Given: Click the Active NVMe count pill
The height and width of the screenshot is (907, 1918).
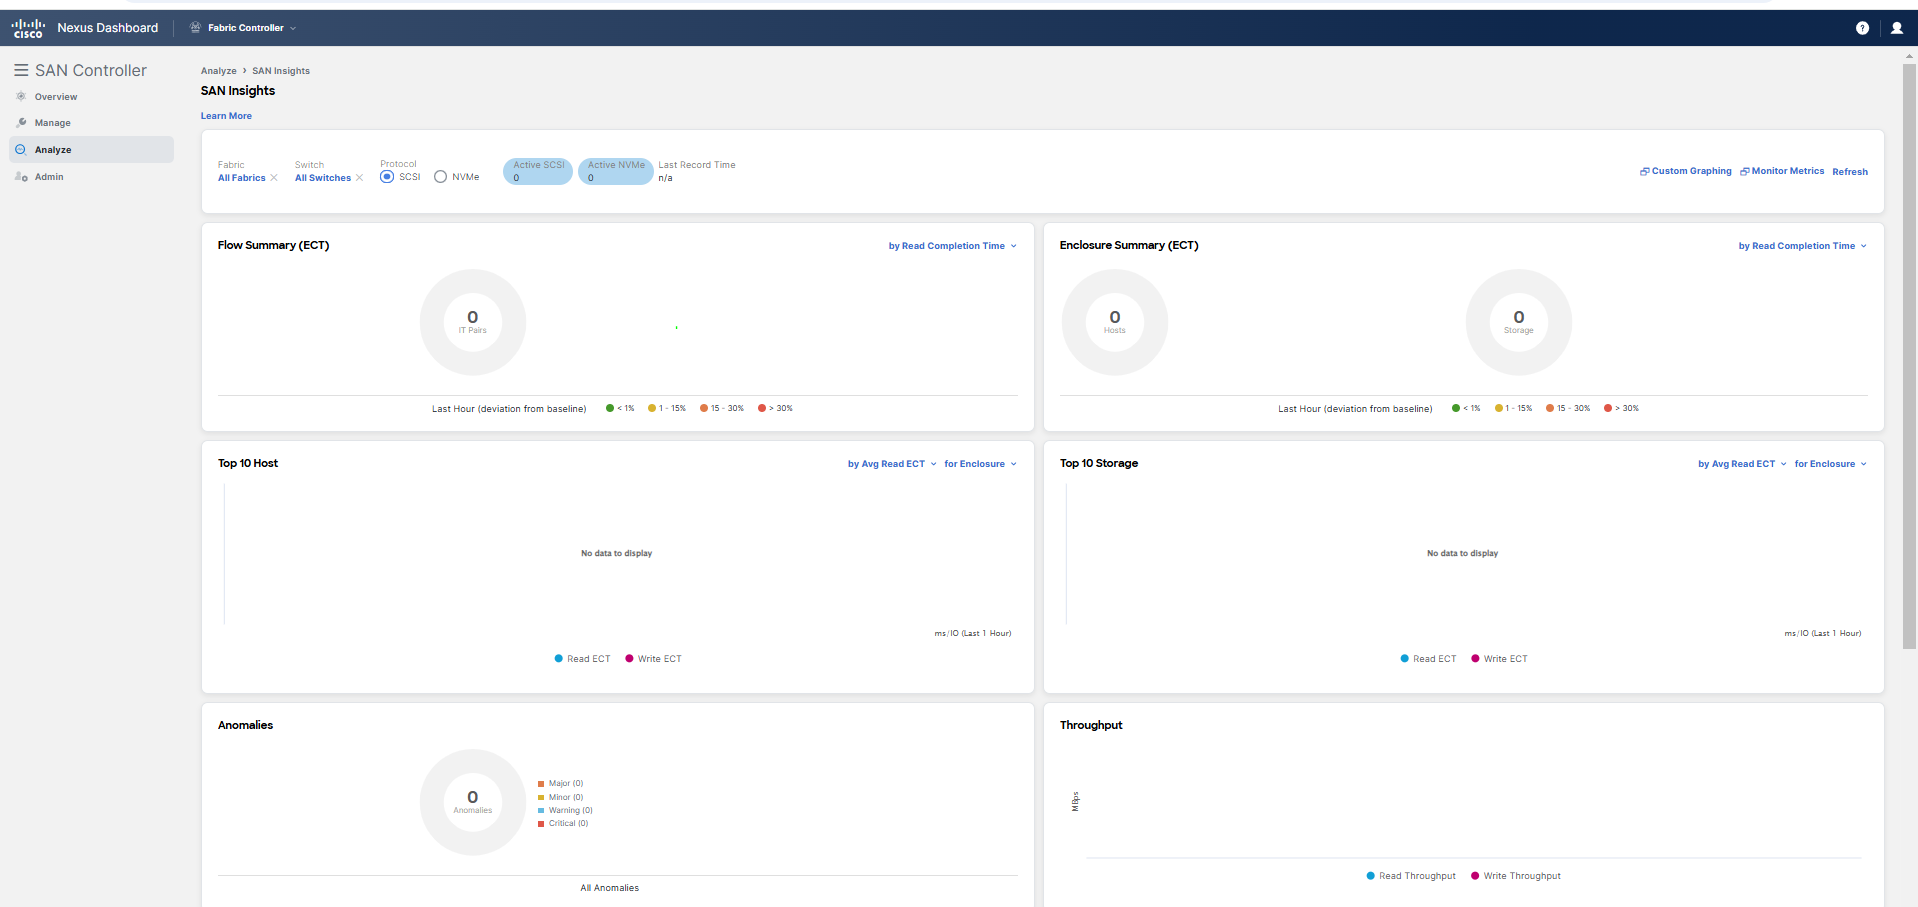Looking at the screenshot, I should point(615,171).
